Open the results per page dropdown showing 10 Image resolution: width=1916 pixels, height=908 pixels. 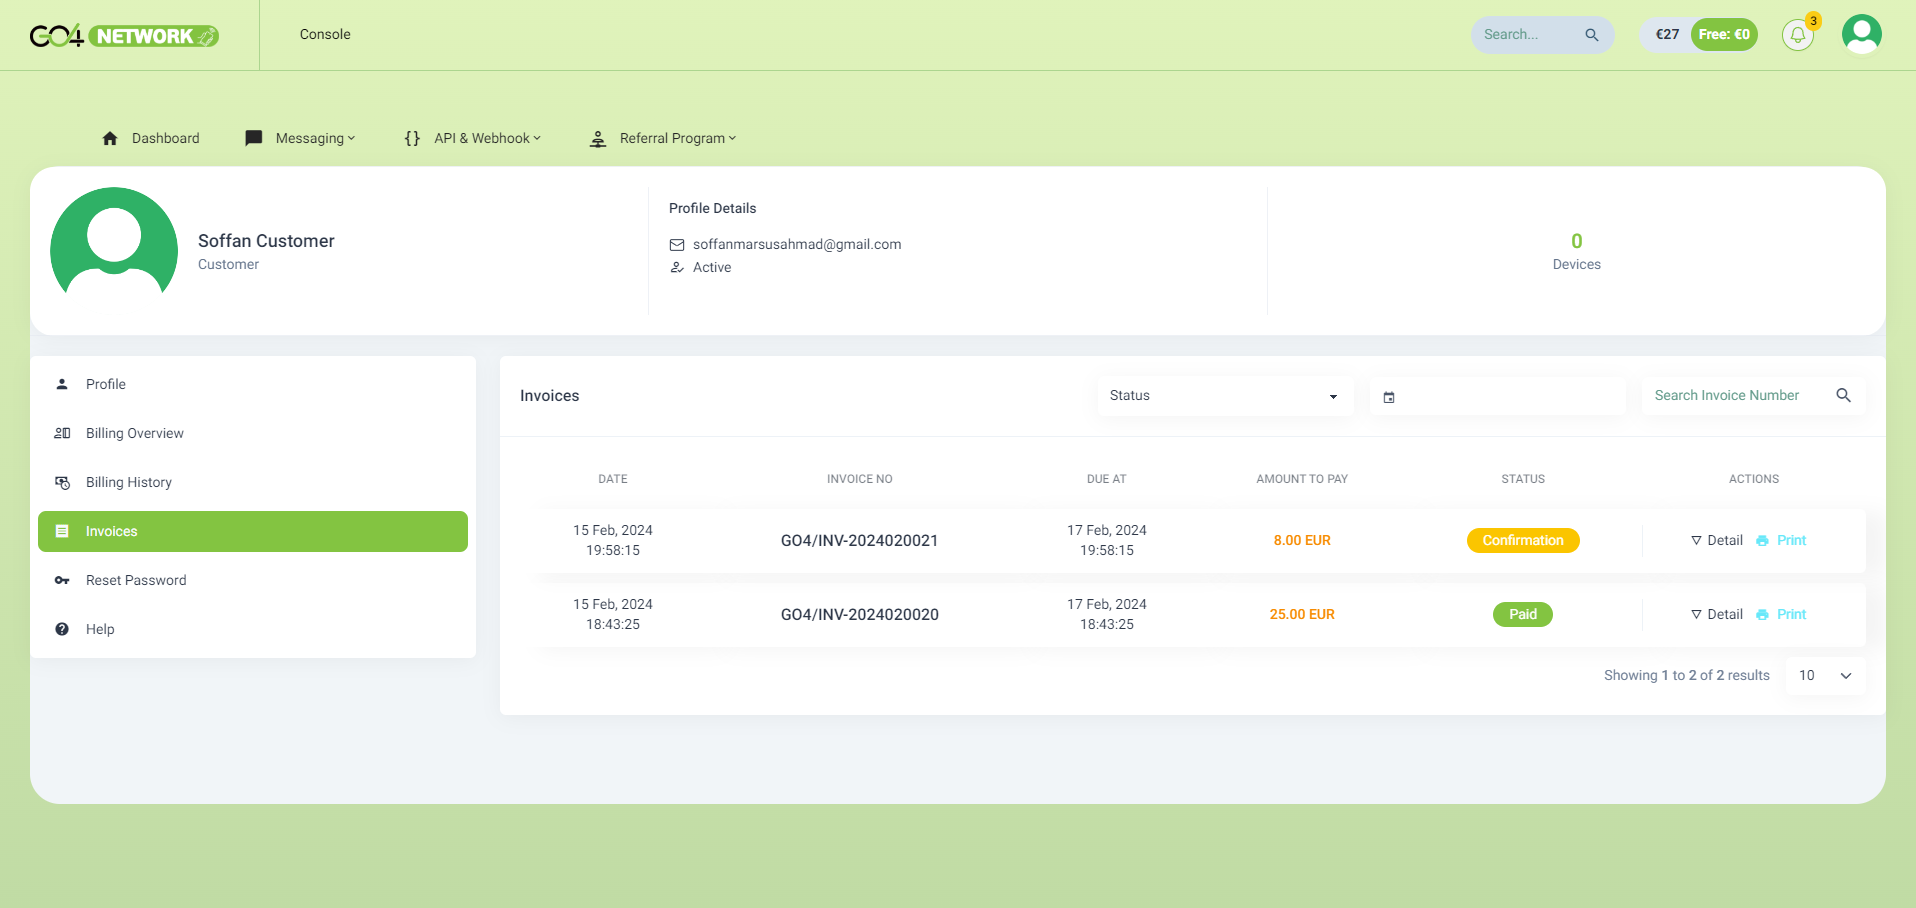[x=1825, y=676]
